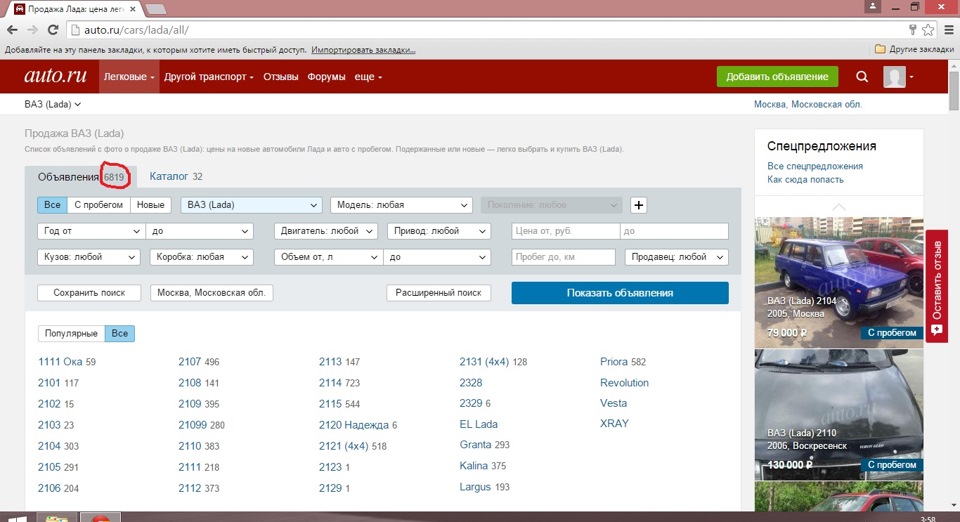Viewport: 960px width, 522px height.
Task: Add another make with the plus button
Action: (x=638, y=205)
